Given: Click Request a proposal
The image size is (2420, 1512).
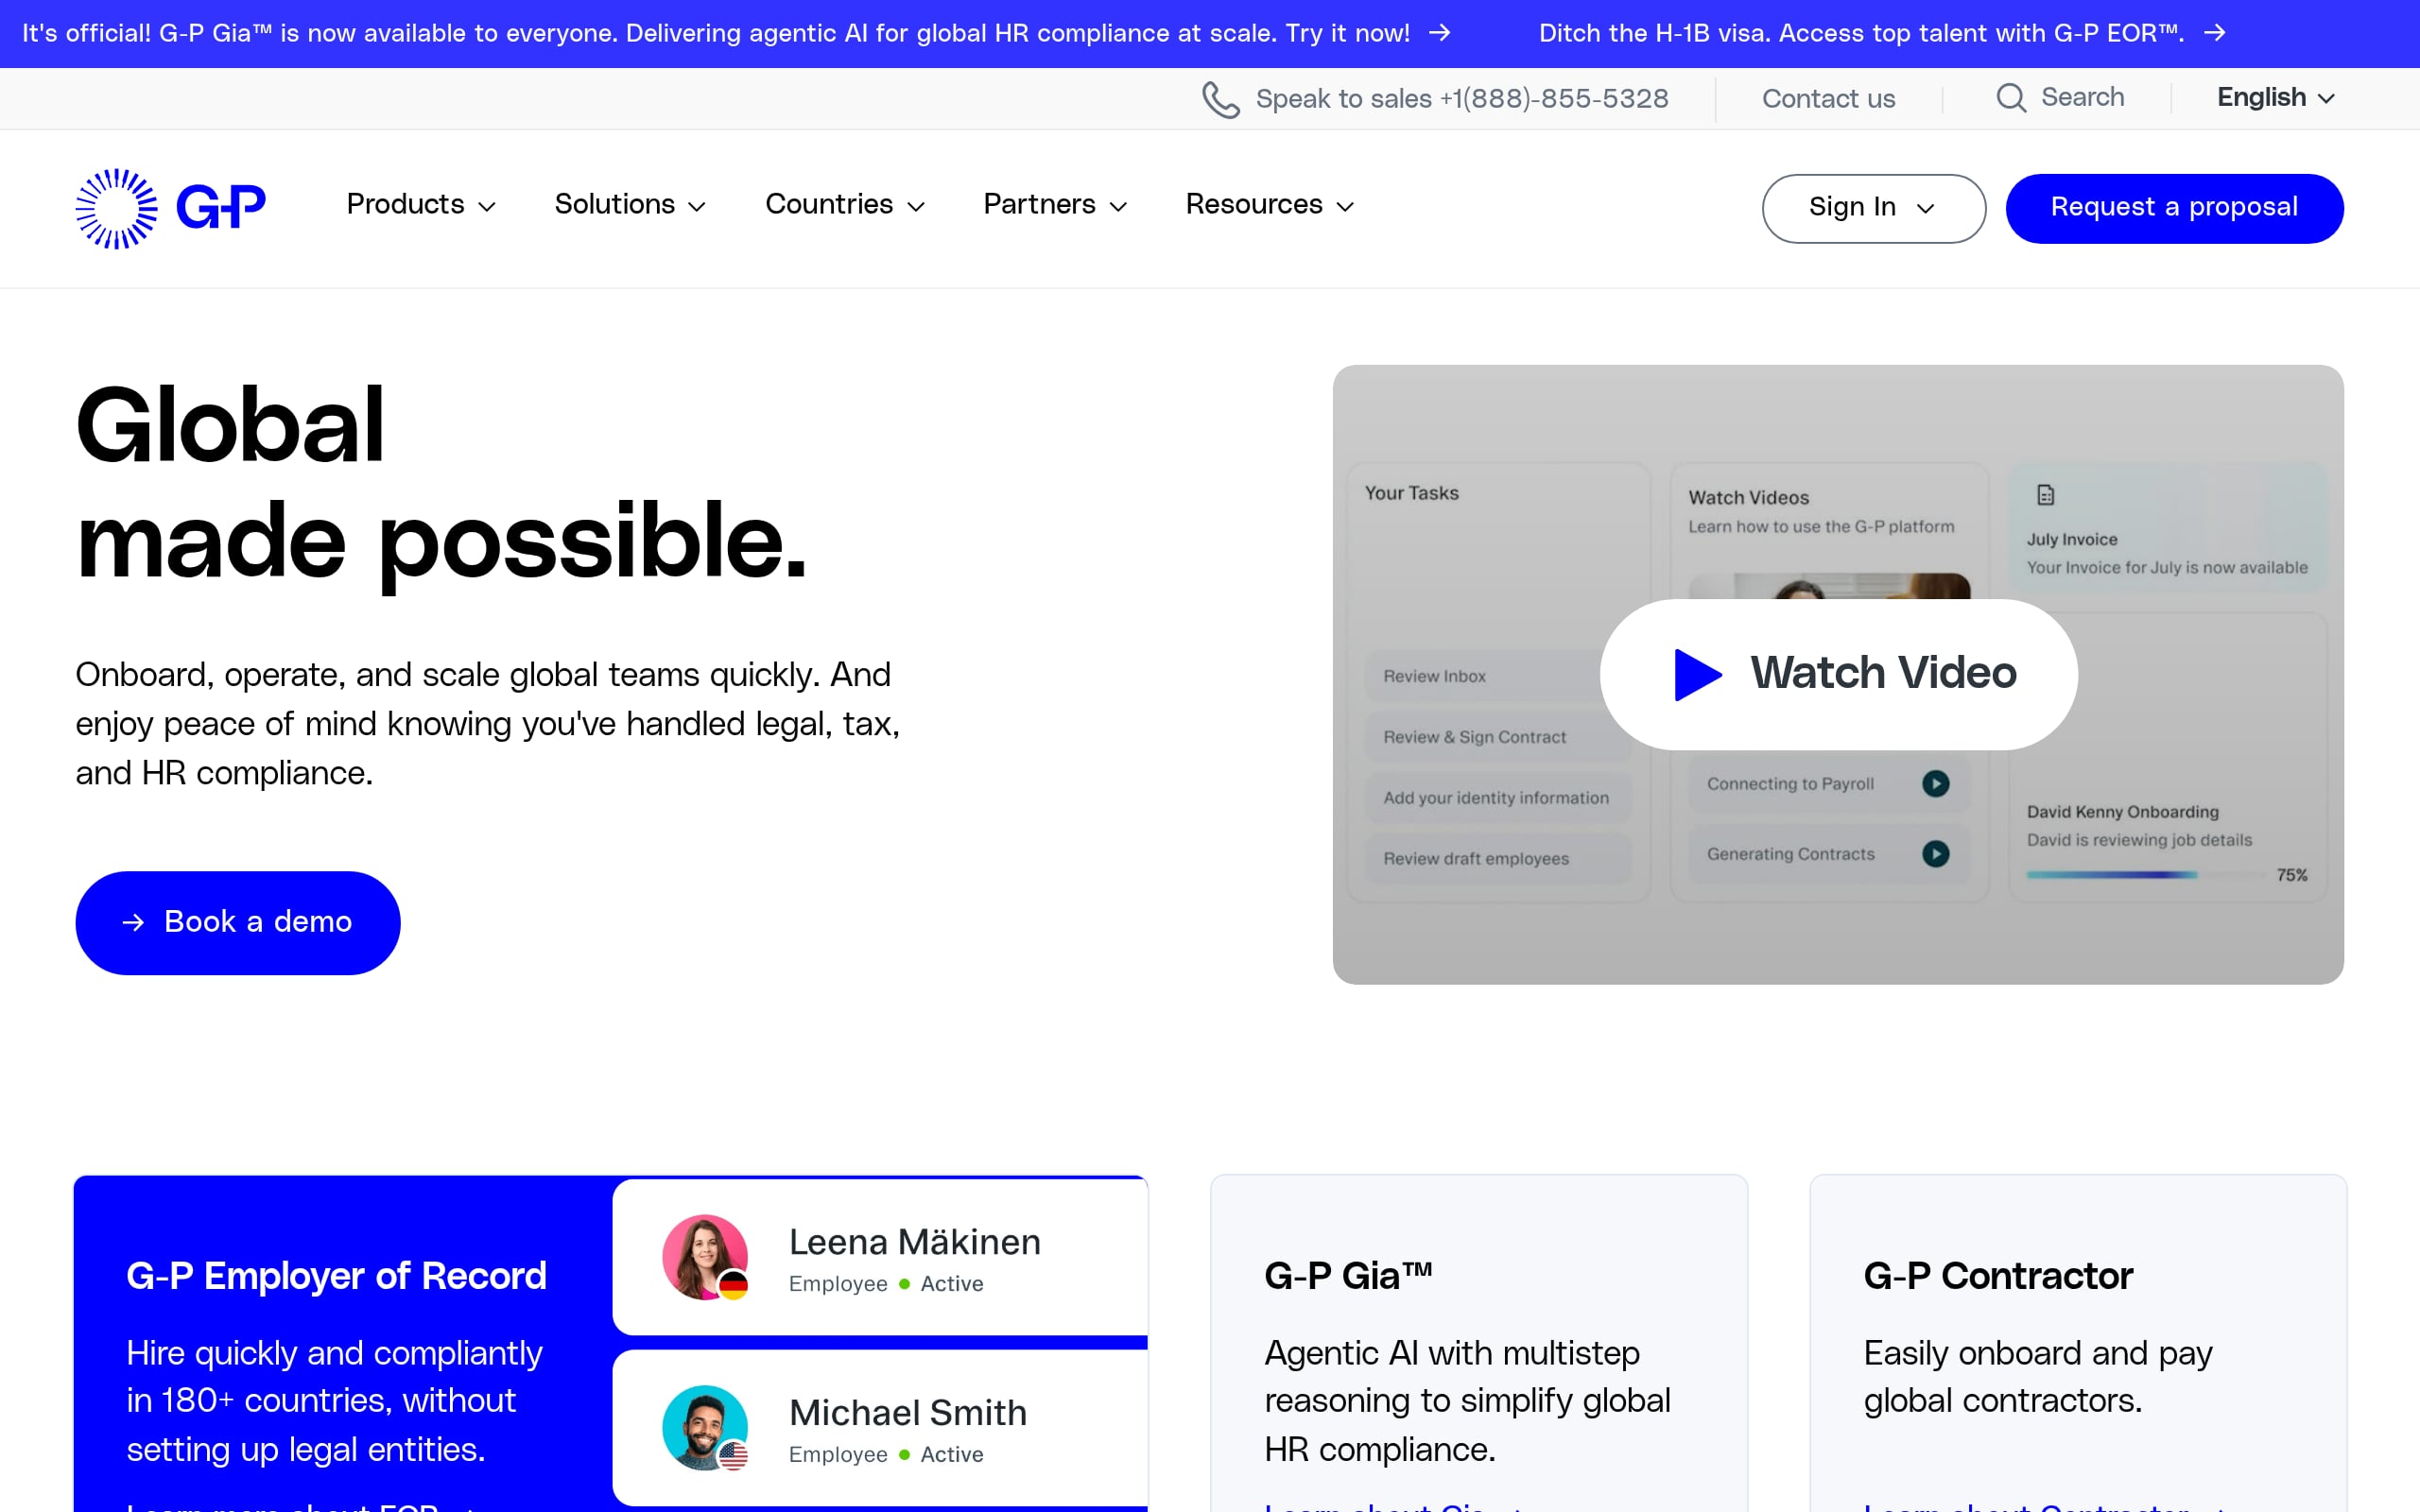Looking at the screenshot, I should click(x=2174, y=208).
